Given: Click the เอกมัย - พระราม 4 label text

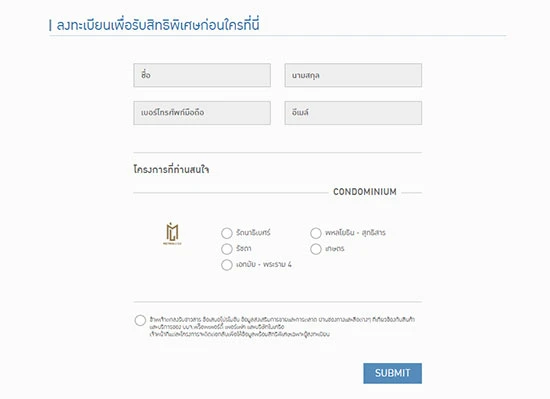Looking at the screenshot, I should tap(264, 264).
